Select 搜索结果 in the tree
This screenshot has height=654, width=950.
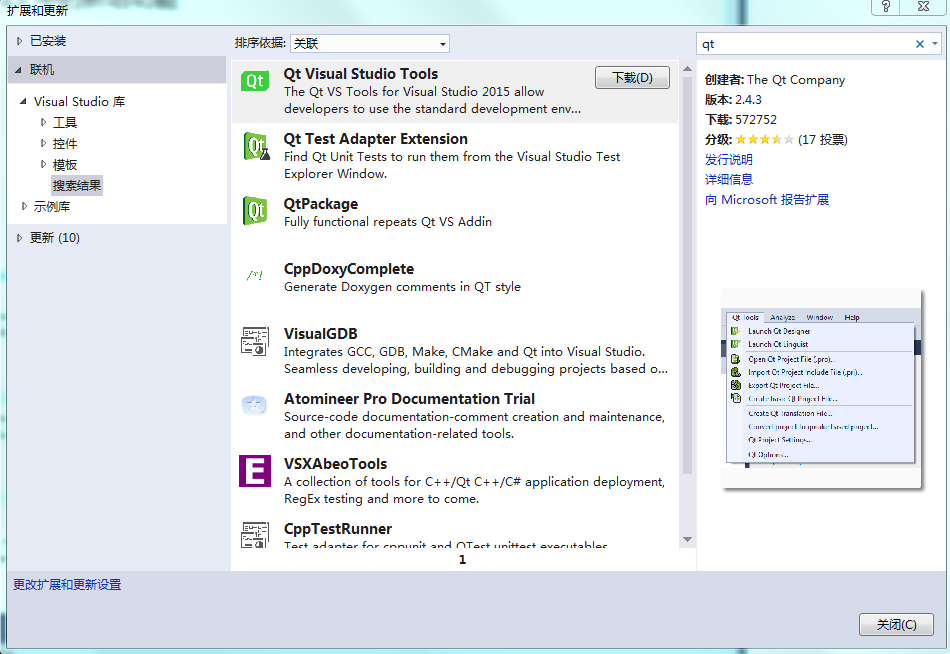tap(77, 185)
